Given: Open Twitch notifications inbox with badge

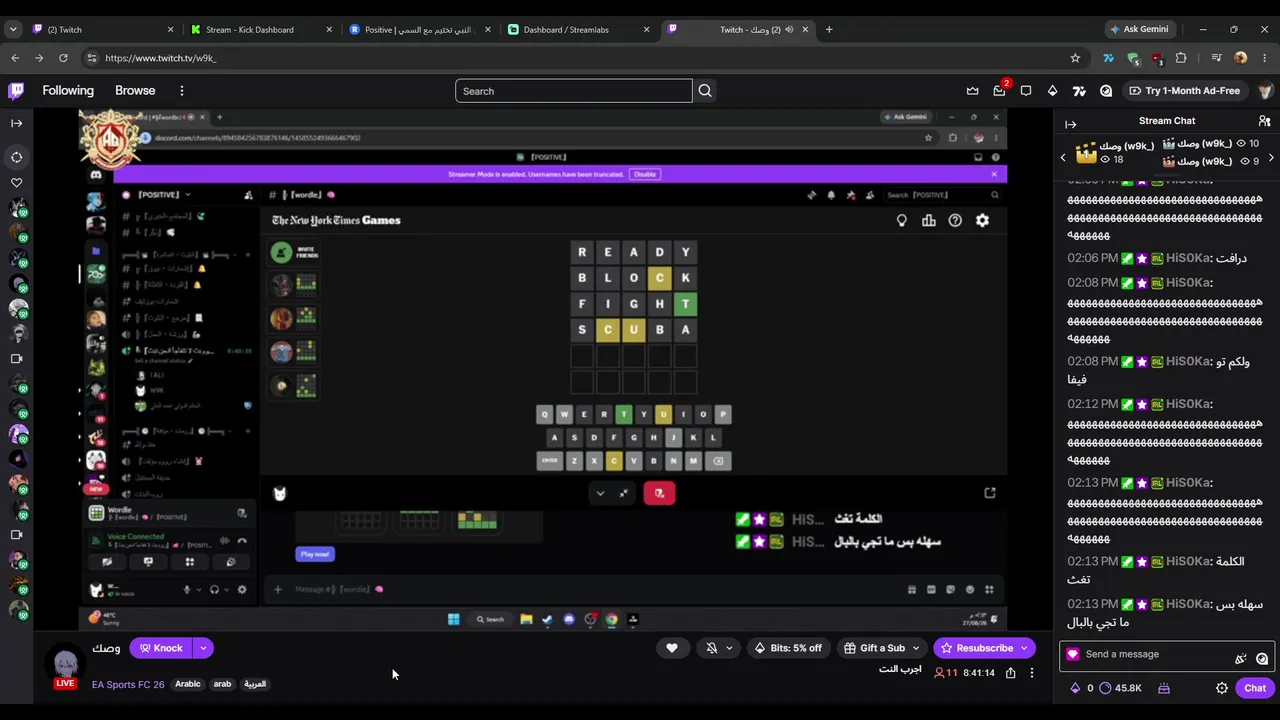Looking at the screenshot, I should [999, 91].
